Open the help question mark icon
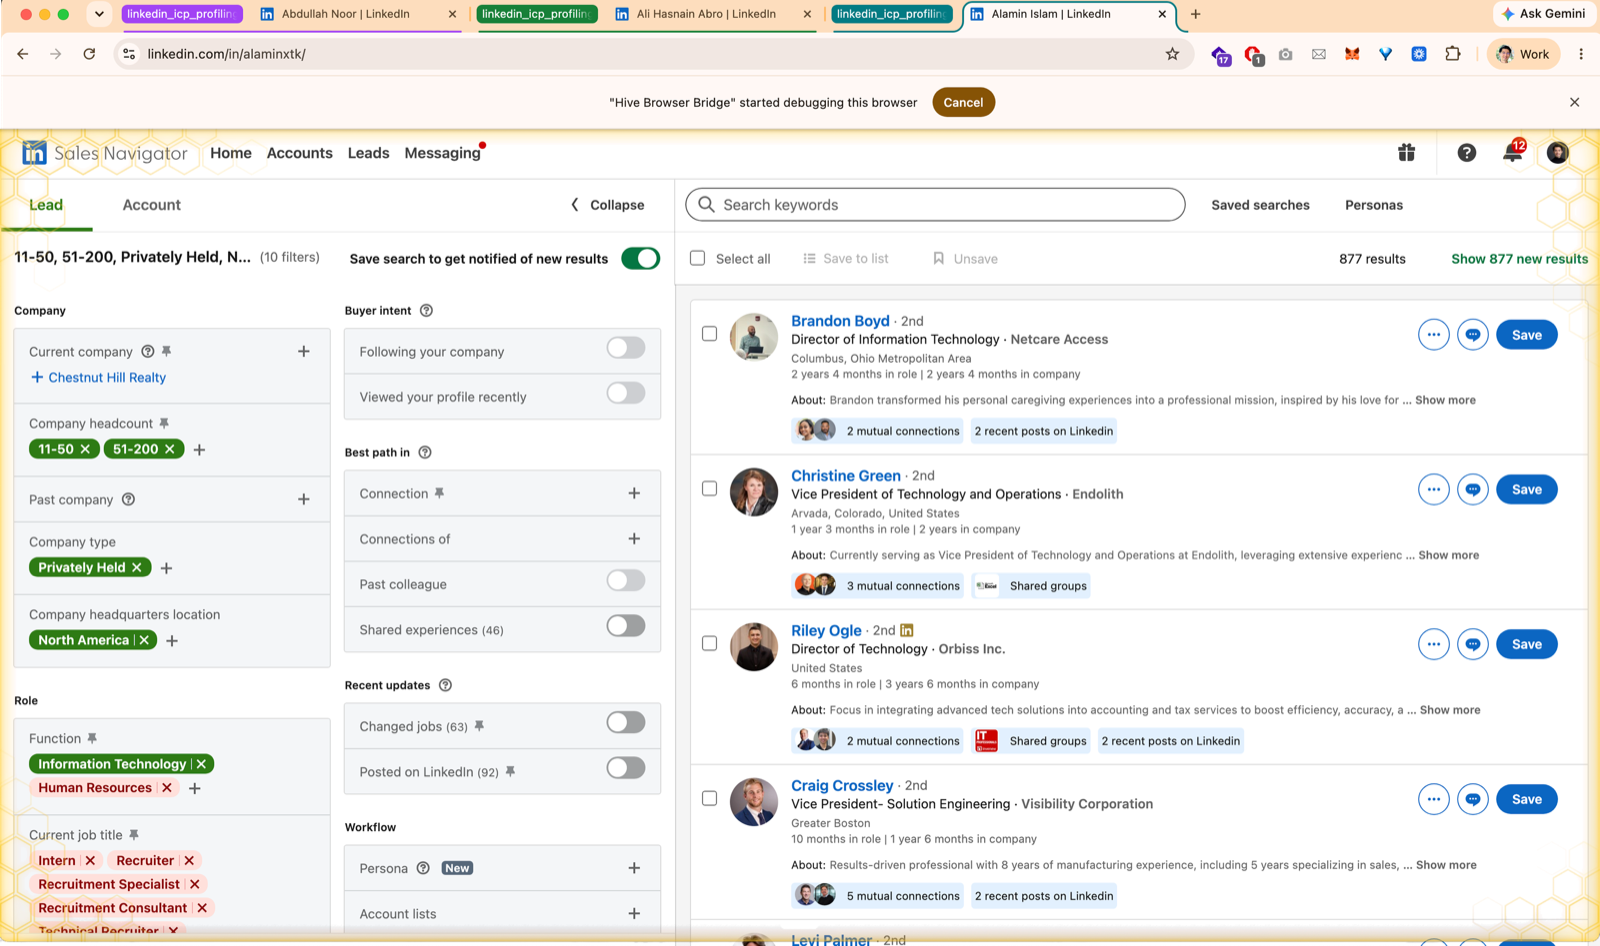Screen dimensions: 1600x946 click(x=1466, y=152)
